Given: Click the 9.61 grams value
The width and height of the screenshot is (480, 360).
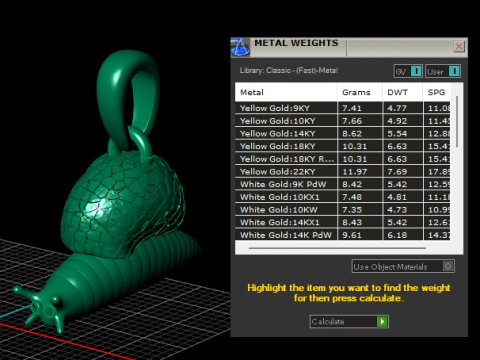Looking at the screenshot, I should (x=352, y=235).
